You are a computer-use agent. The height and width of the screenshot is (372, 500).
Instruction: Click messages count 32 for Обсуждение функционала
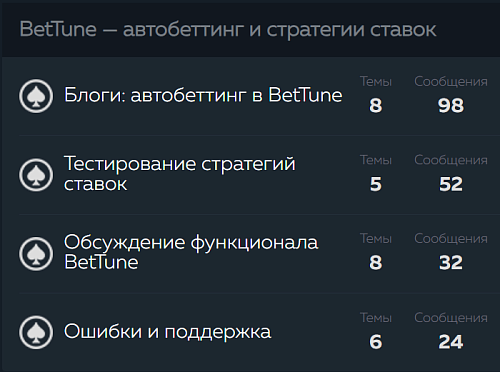pyautogui.click(x=451, y=263)
